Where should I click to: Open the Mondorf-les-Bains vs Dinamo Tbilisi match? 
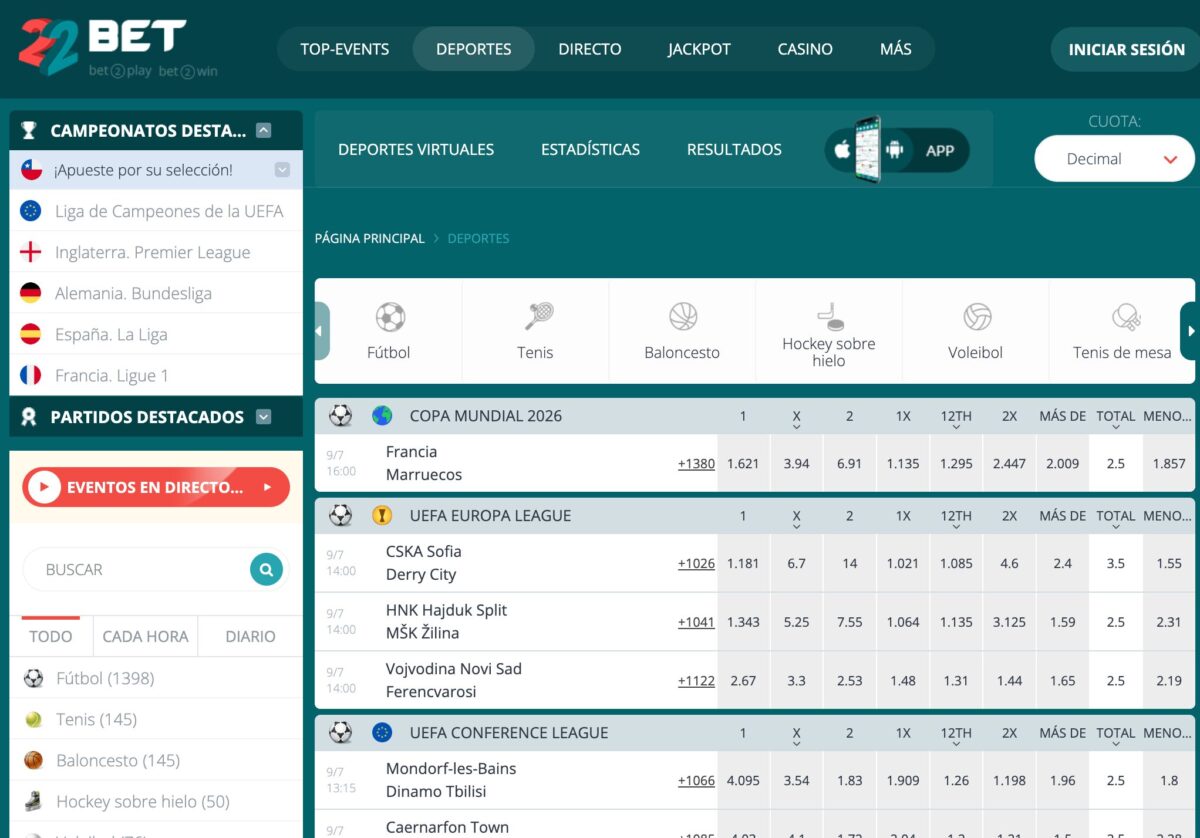(451, 780)
